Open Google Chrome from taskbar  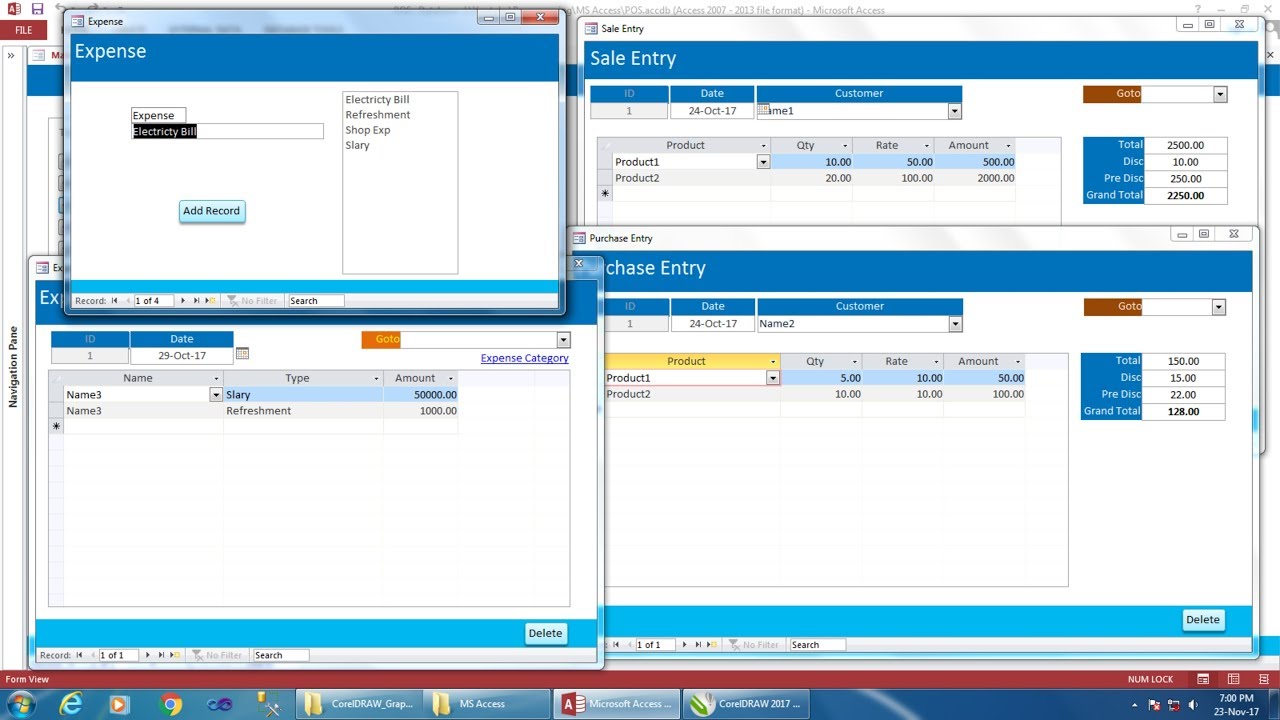point(171,704)
